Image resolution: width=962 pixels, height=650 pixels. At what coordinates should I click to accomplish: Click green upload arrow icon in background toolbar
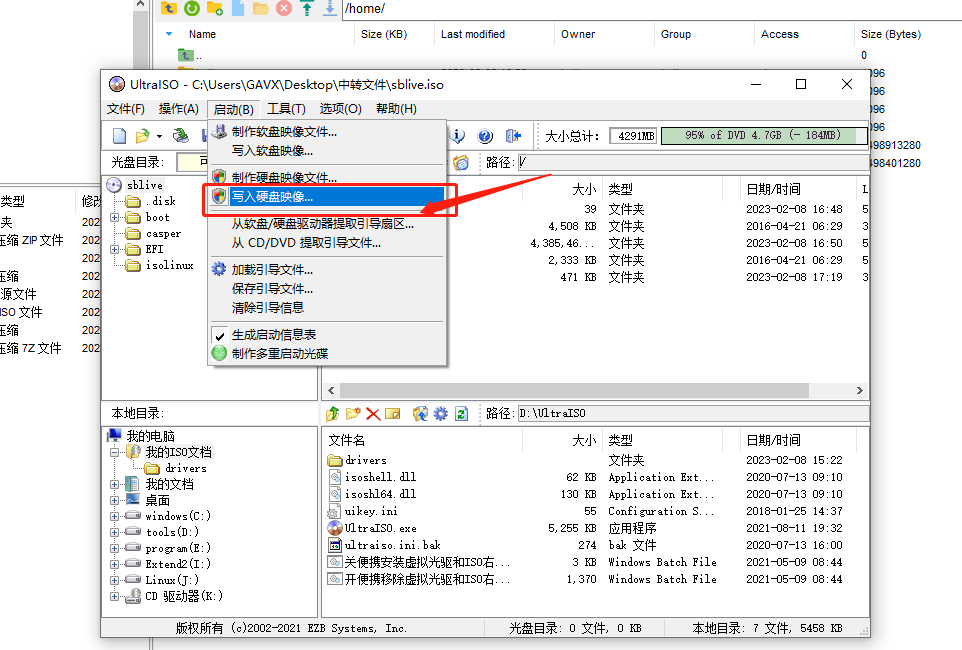(307, 8)
